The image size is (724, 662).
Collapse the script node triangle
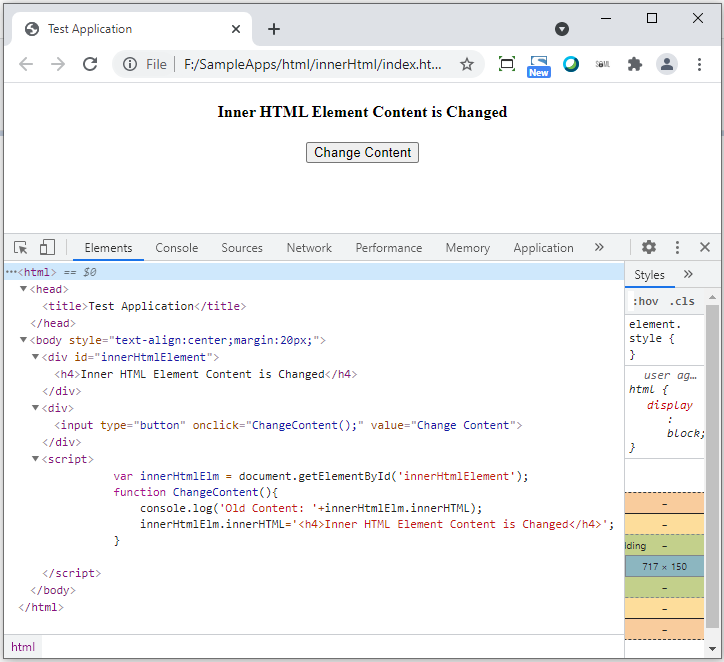click(x=35, y=459)
